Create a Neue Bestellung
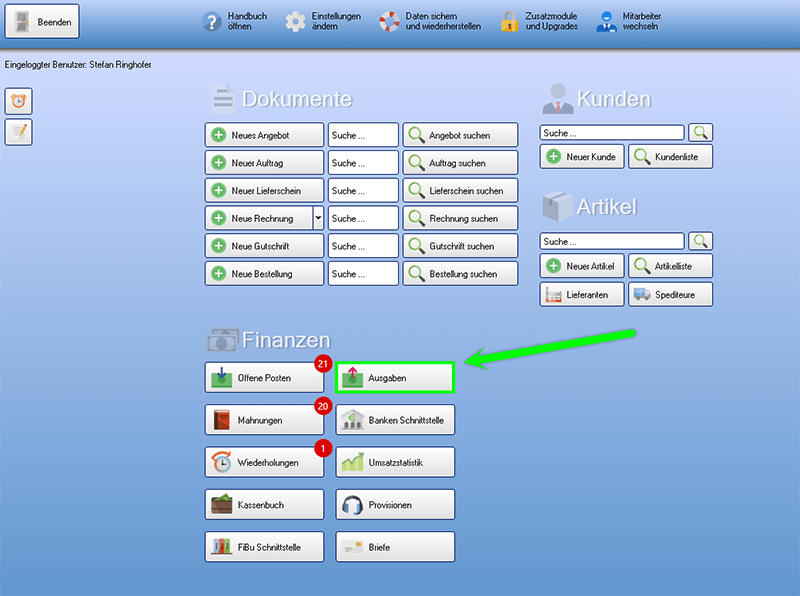This screenshot has height=596, width=800. pyautogui.click(x=264, y=274)
